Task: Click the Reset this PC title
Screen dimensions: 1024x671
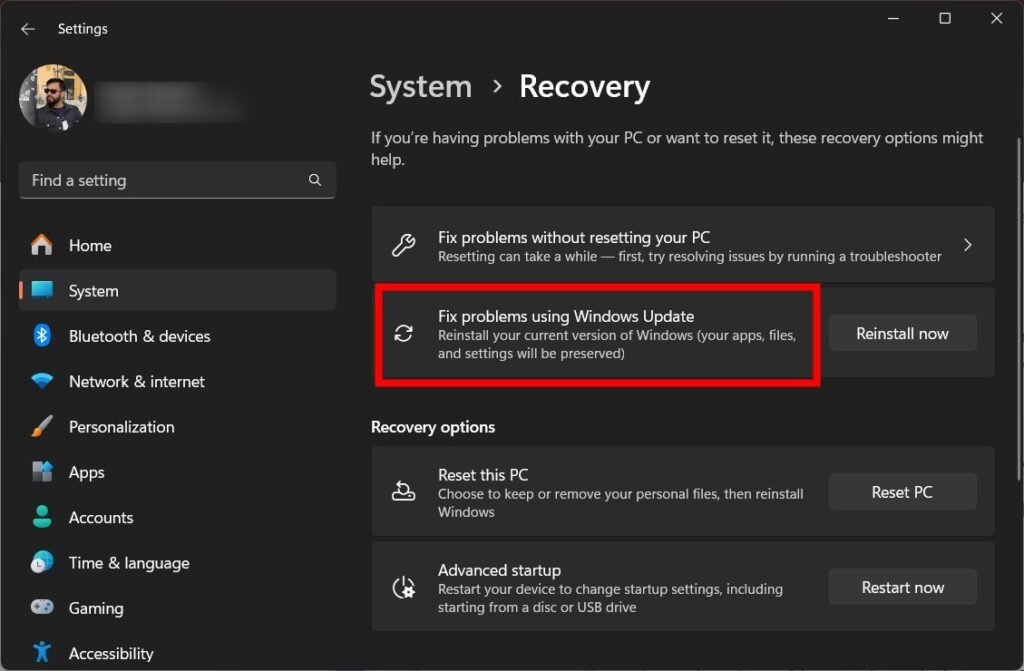Action: 483,475
